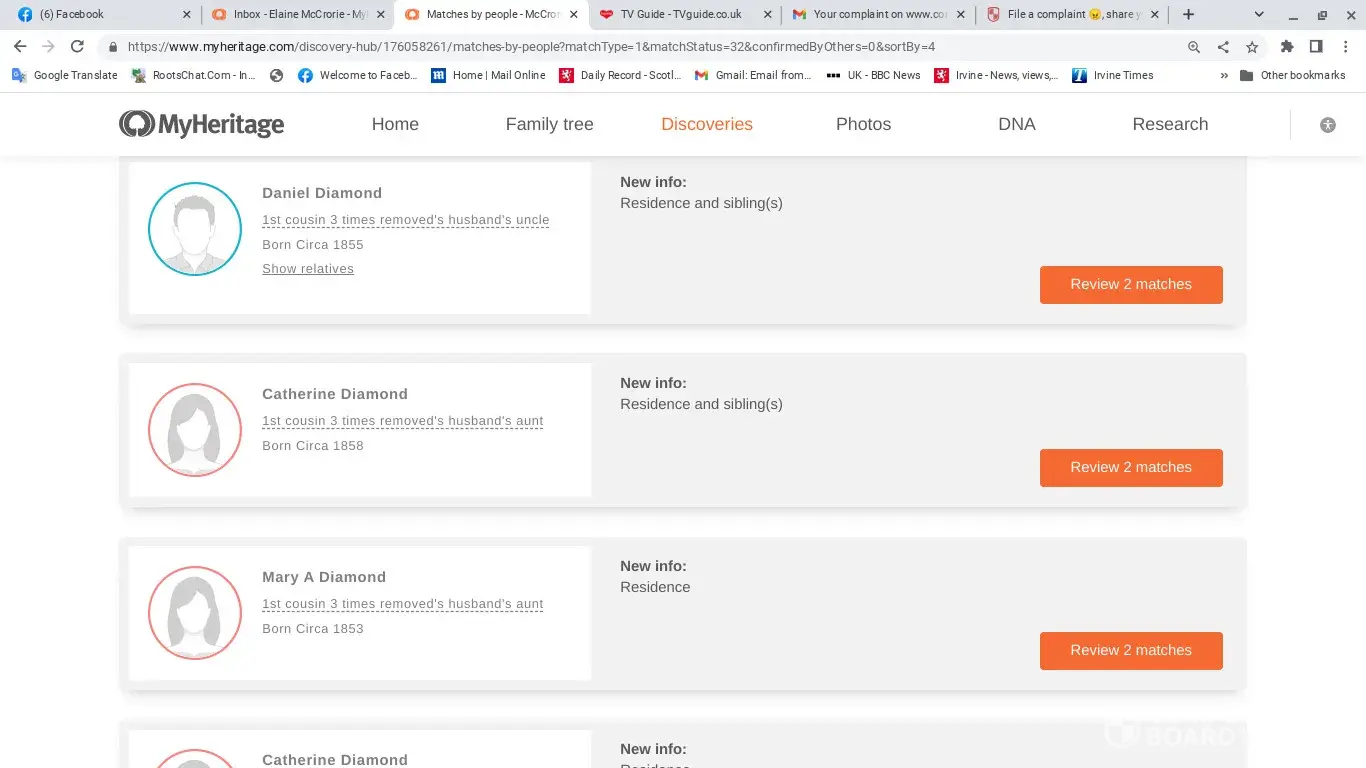Click the browser reload icon

tap(77, 47)
